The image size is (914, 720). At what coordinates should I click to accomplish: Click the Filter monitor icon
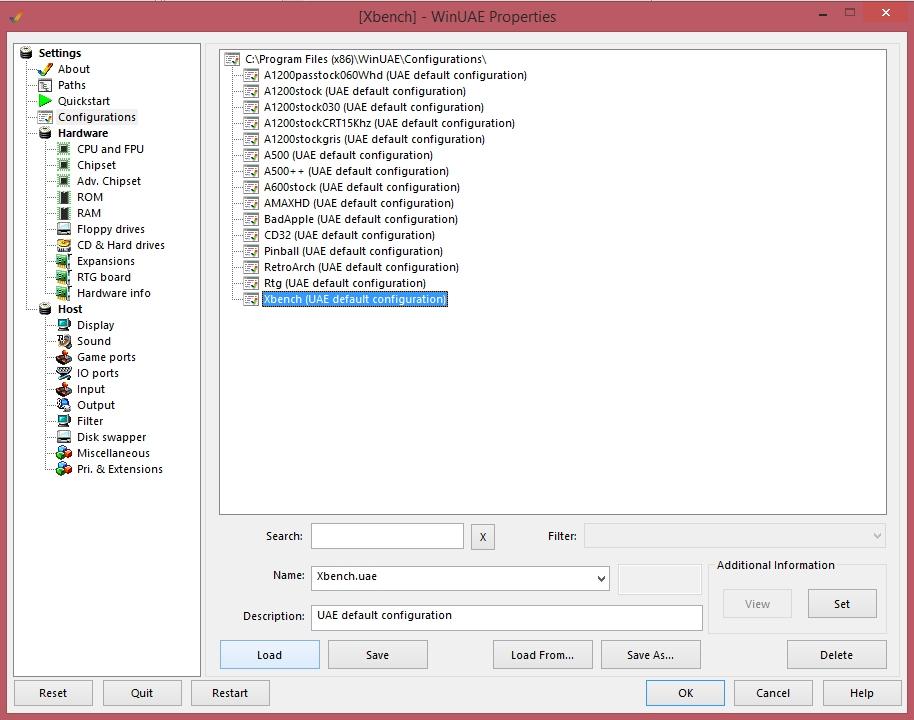[64, 421]
